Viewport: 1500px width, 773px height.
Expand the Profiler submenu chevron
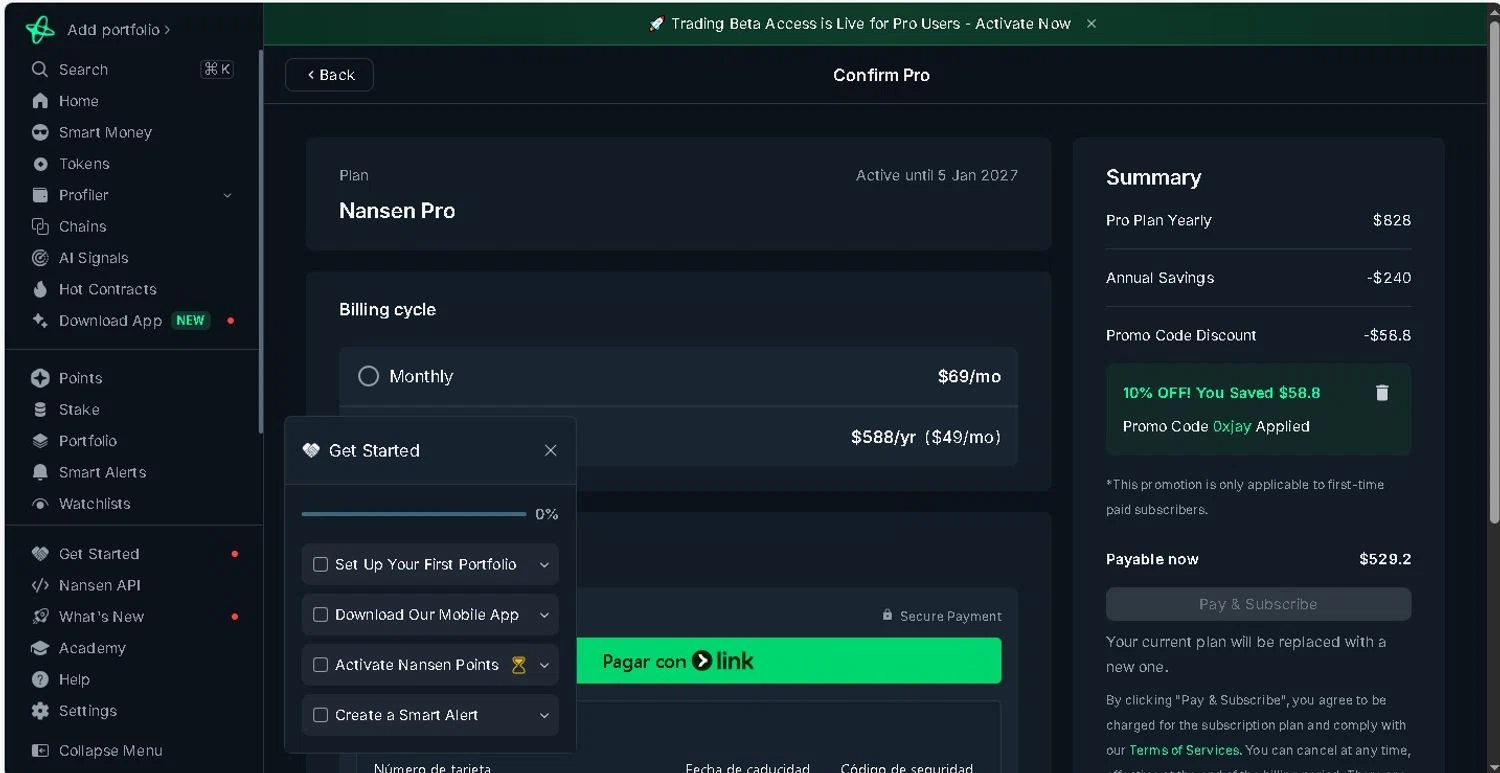tap(228, 195)
